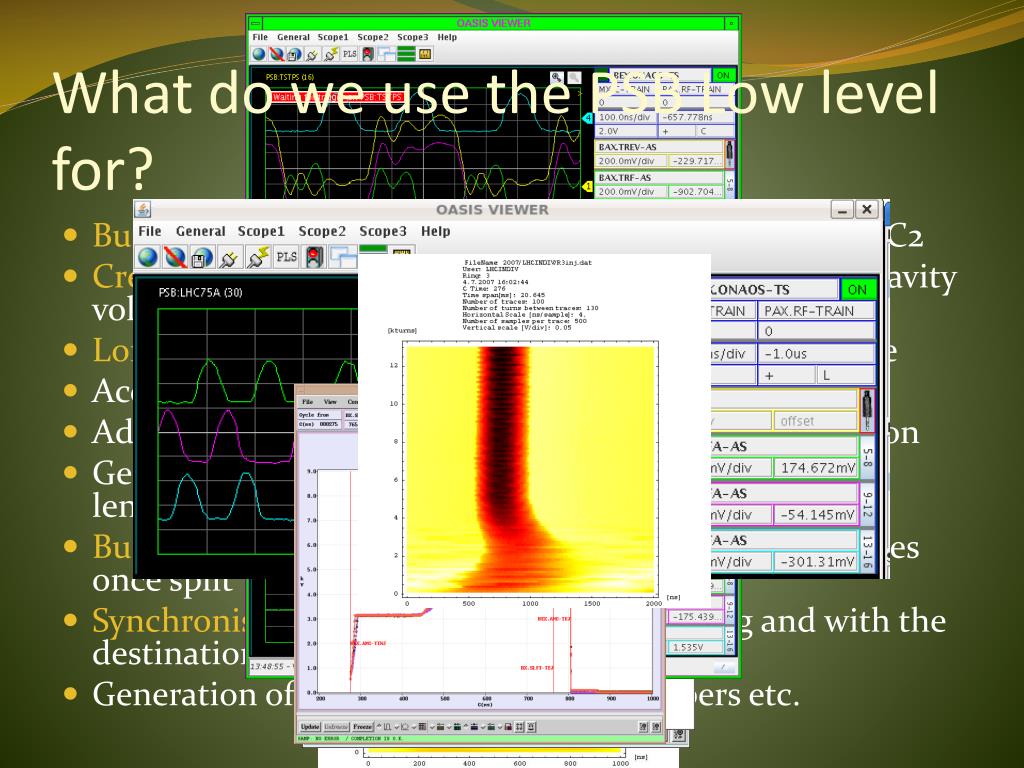Click BAX.TREV-AS channel name in back viewer
This screenshot has width=1024, height=768.
coord(659,147)
